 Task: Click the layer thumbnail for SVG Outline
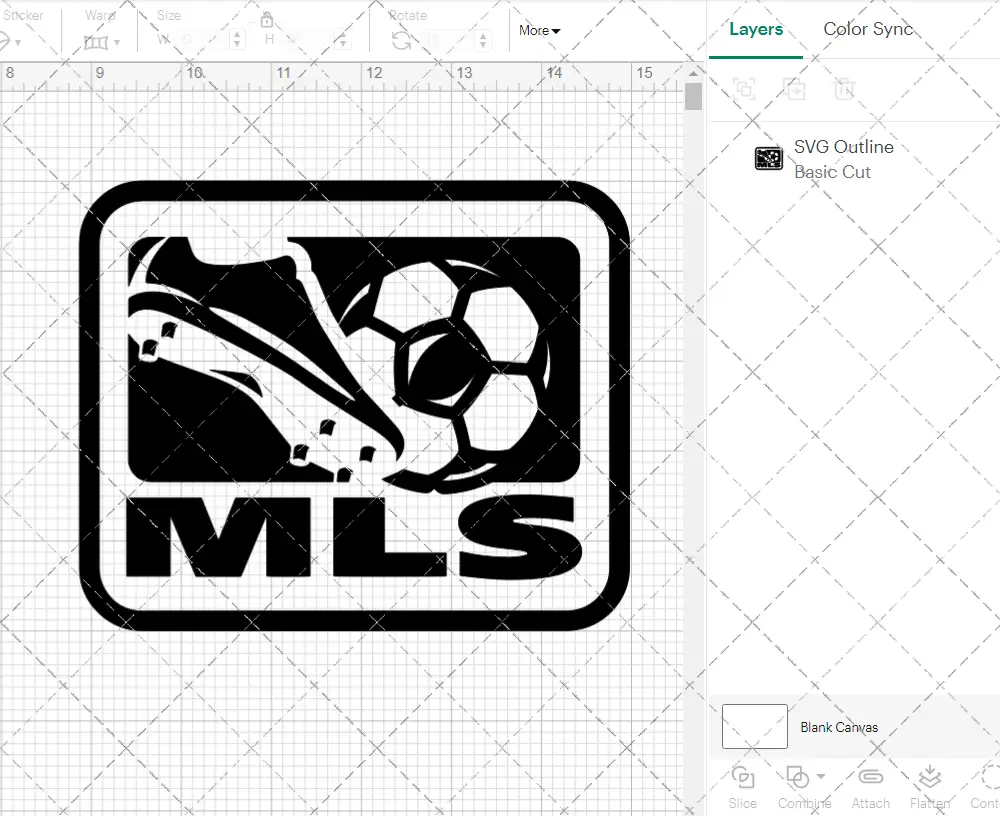click(768, 158)
